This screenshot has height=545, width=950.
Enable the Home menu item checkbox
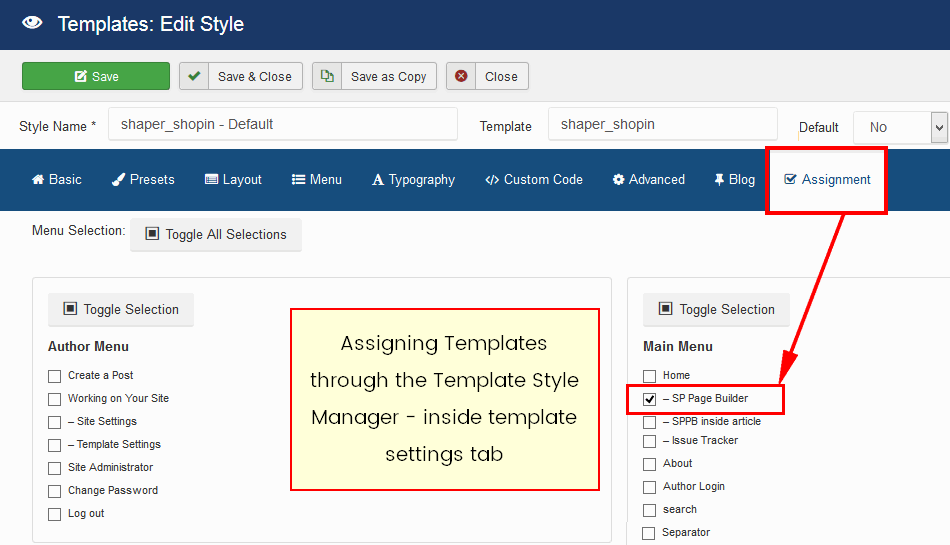pyautogui.click(x=650, y=376)
